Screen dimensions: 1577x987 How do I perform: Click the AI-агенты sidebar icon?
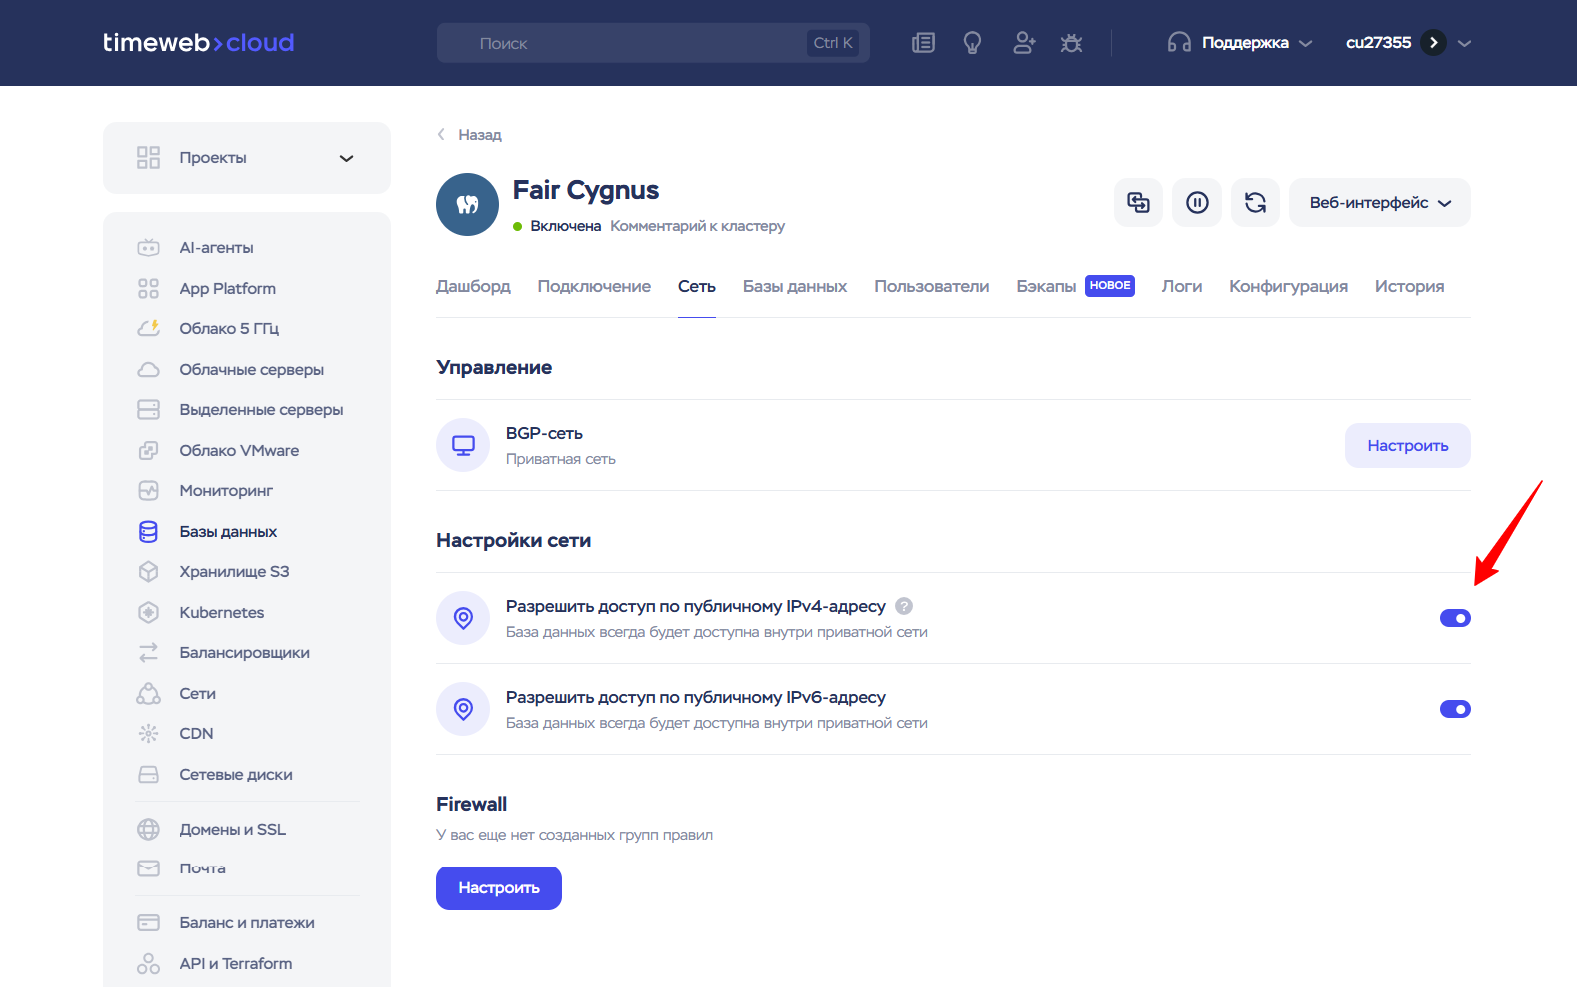[148, 247]
